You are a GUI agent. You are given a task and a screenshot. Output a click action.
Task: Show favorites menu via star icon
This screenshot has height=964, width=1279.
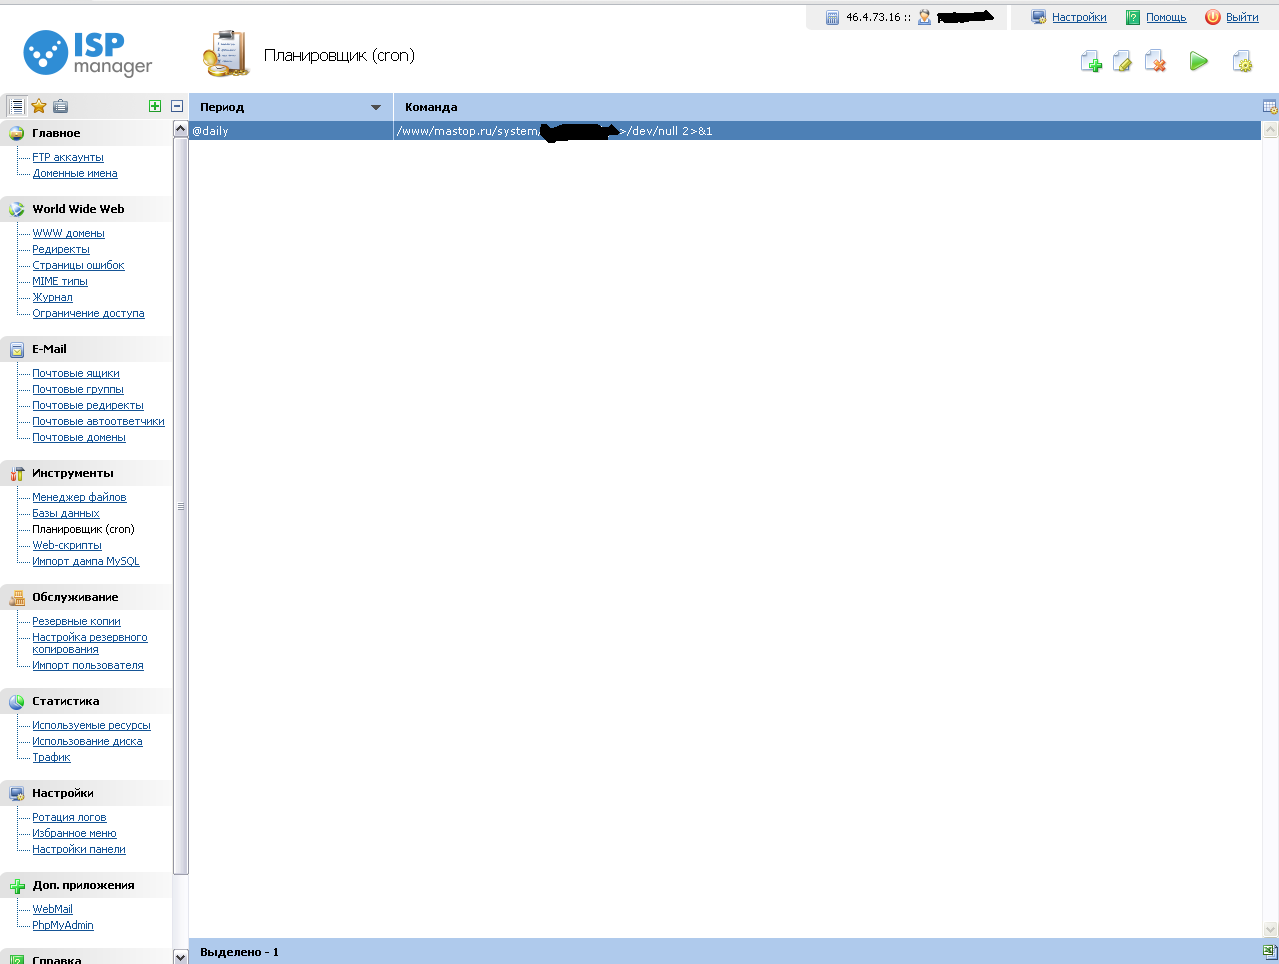point(39,106)
